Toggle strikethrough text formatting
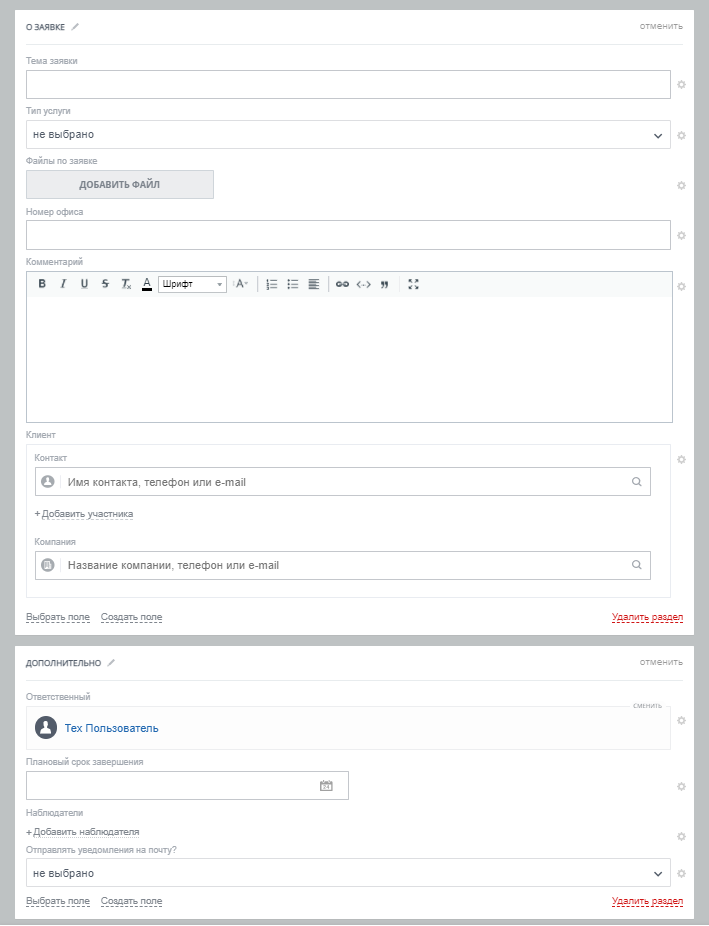The width and height of the screenshot is (709, 926). (x=105, y=284)
